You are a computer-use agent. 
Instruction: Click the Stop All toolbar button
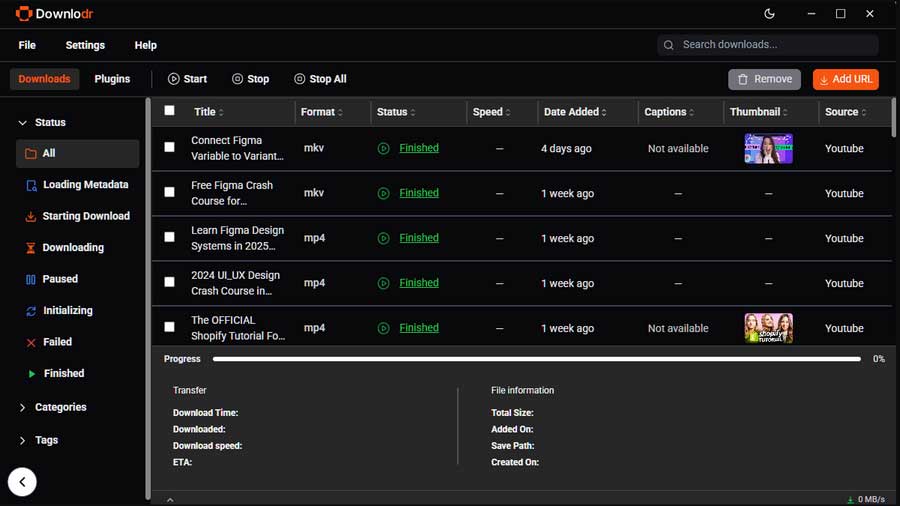[320, 79]
